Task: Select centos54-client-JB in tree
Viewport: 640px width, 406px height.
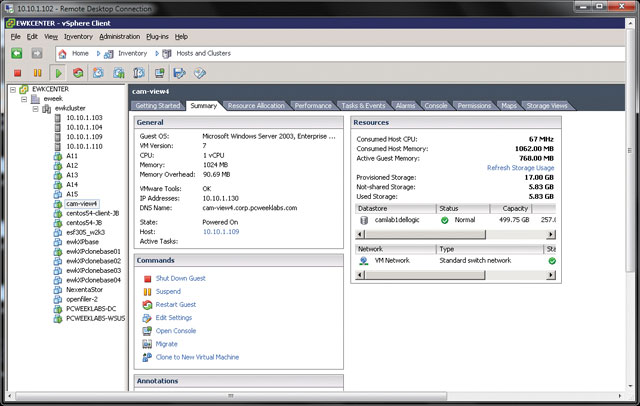Action: point(93,213)
